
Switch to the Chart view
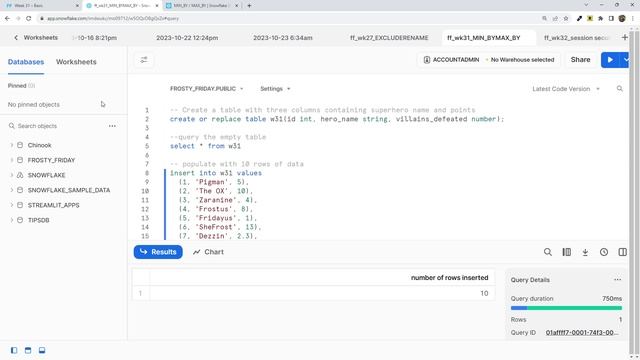coord(208,252)
